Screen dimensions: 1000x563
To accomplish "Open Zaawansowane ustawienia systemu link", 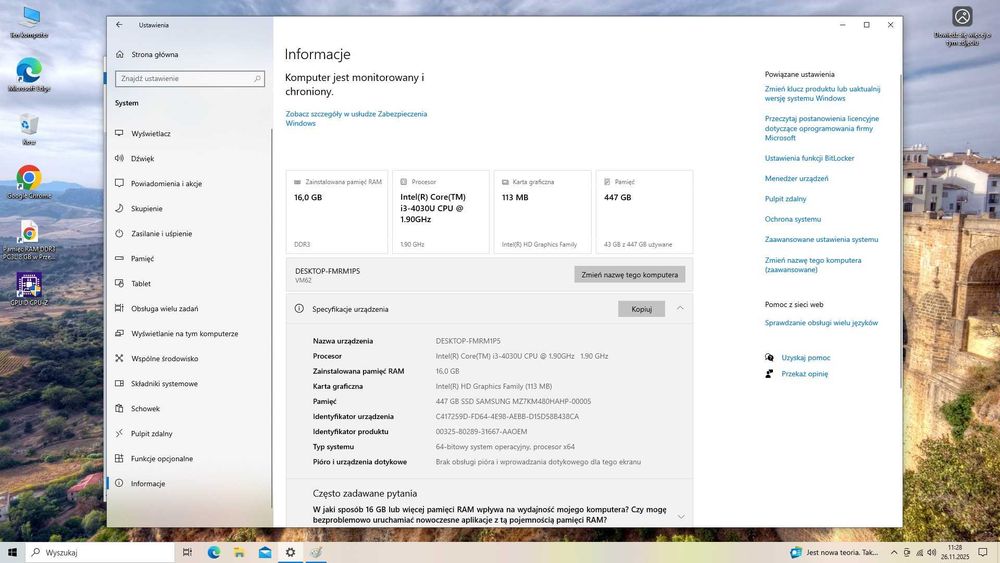I will point(821,240).
